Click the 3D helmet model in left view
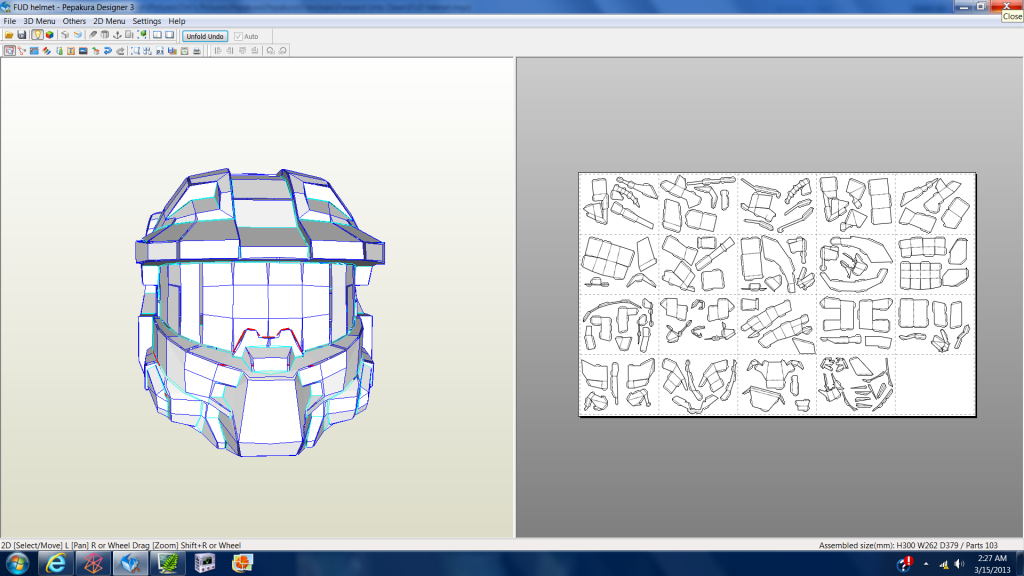Viewport: 1024px width, 576px height. pos(260,312)
